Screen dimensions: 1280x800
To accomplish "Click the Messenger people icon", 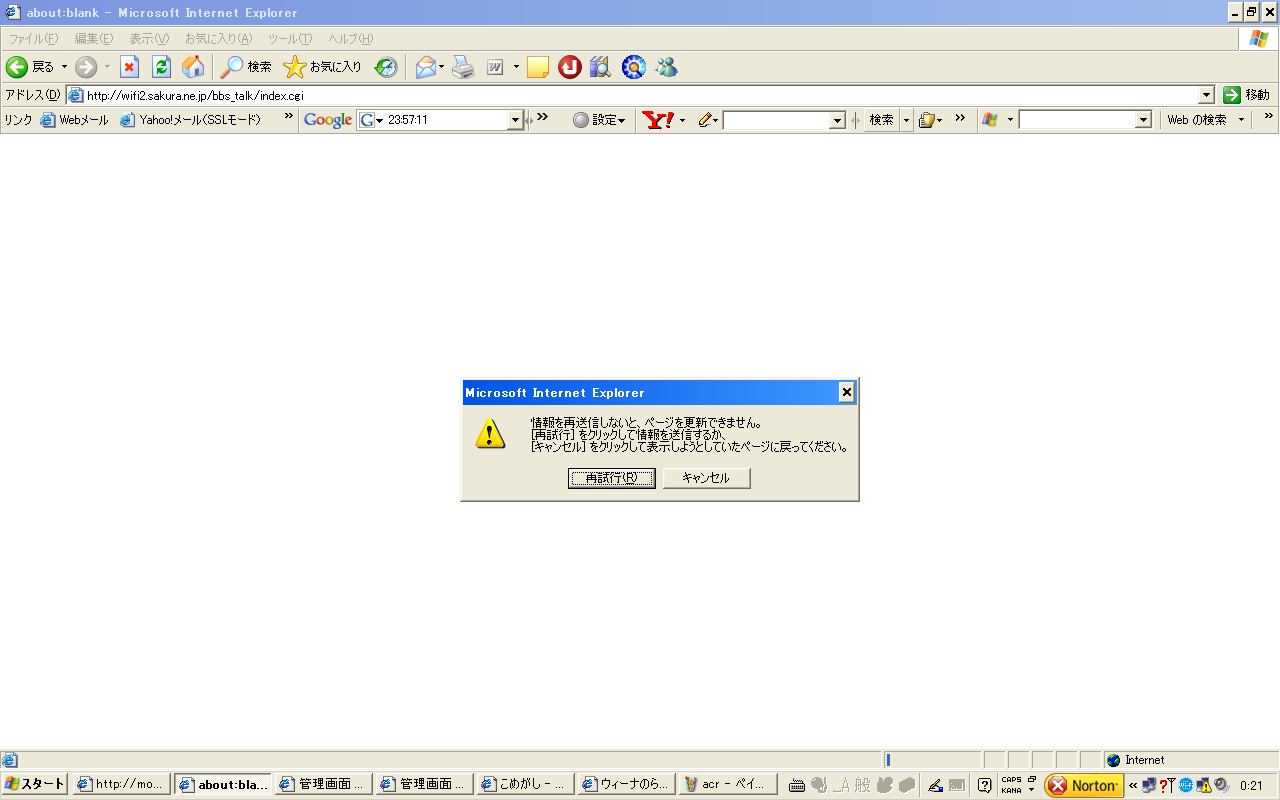I will [666, 67].
